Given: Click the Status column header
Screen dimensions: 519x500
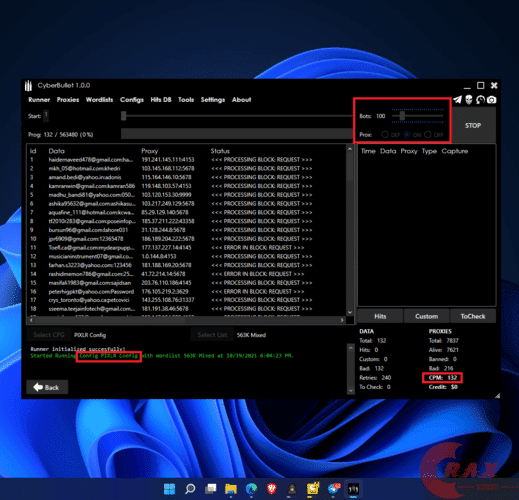Looking at the screenshot, I should [x=220, y=151].
